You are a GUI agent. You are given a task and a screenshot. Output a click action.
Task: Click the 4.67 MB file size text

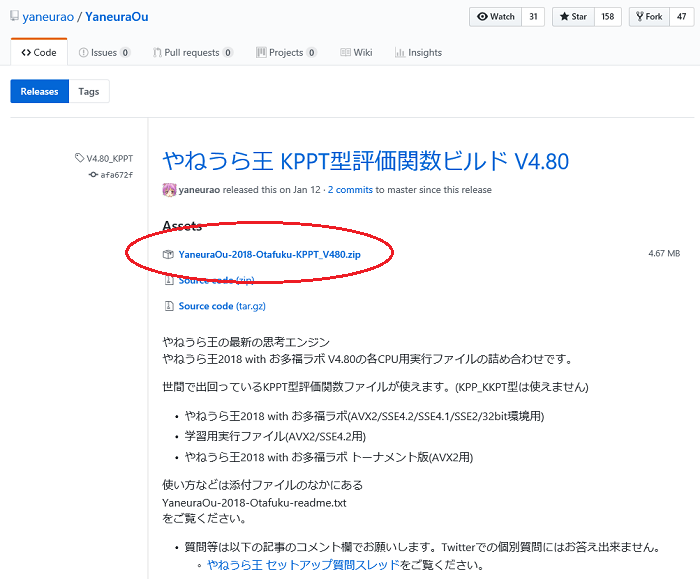tap(664, 254)
